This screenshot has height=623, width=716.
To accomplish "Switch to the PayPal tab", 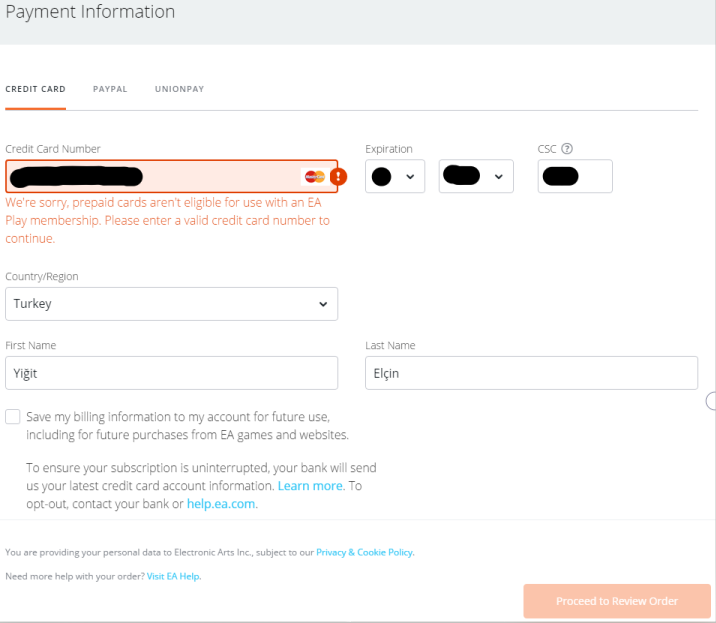I will 110,89.
